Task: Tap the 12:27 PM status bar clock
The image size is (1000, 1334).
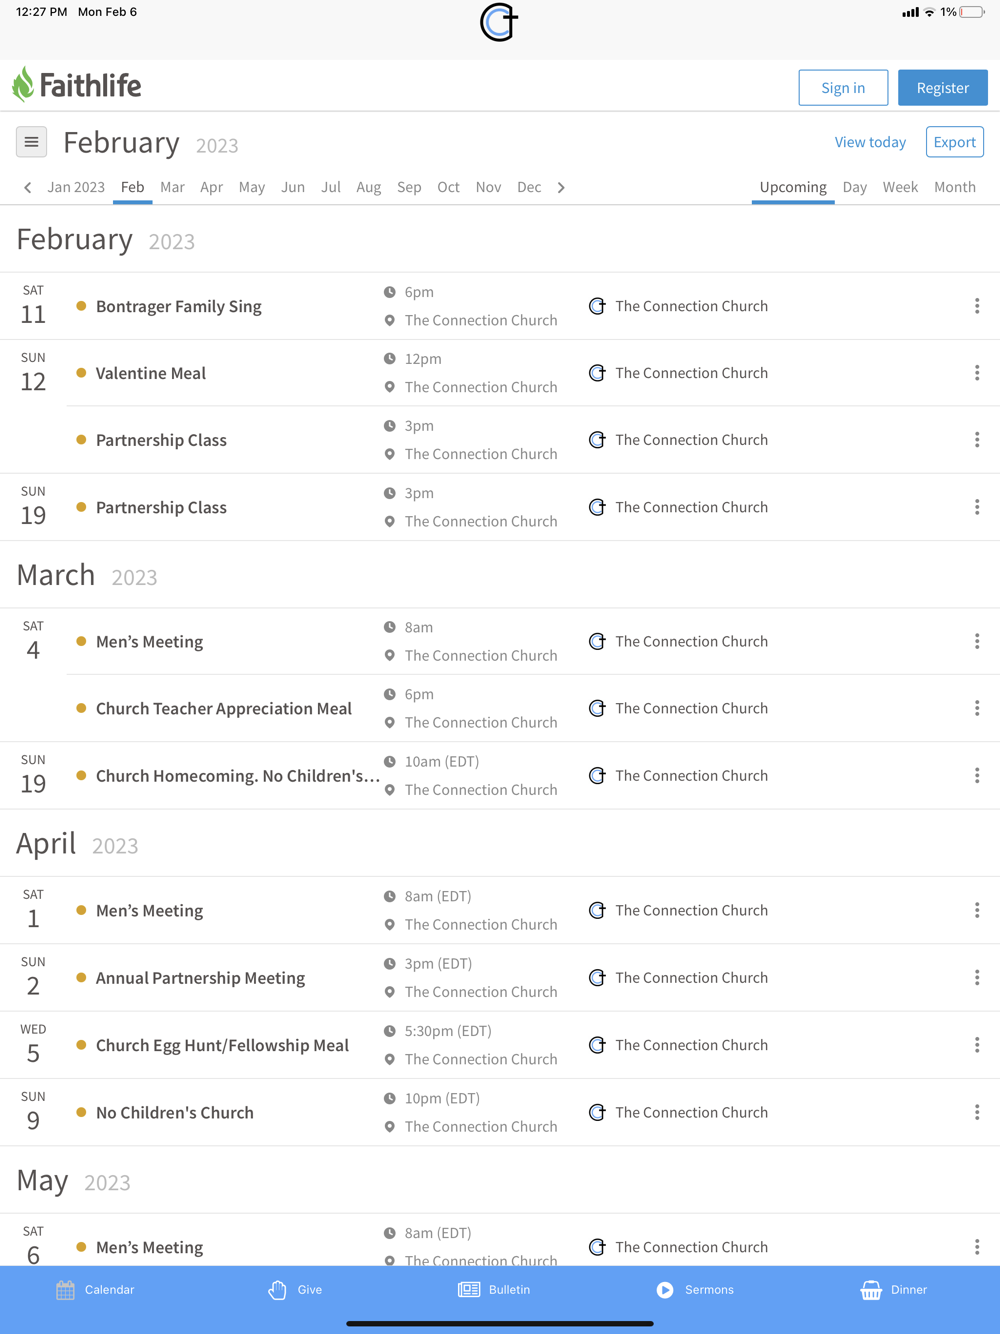Action: [42, 12]
